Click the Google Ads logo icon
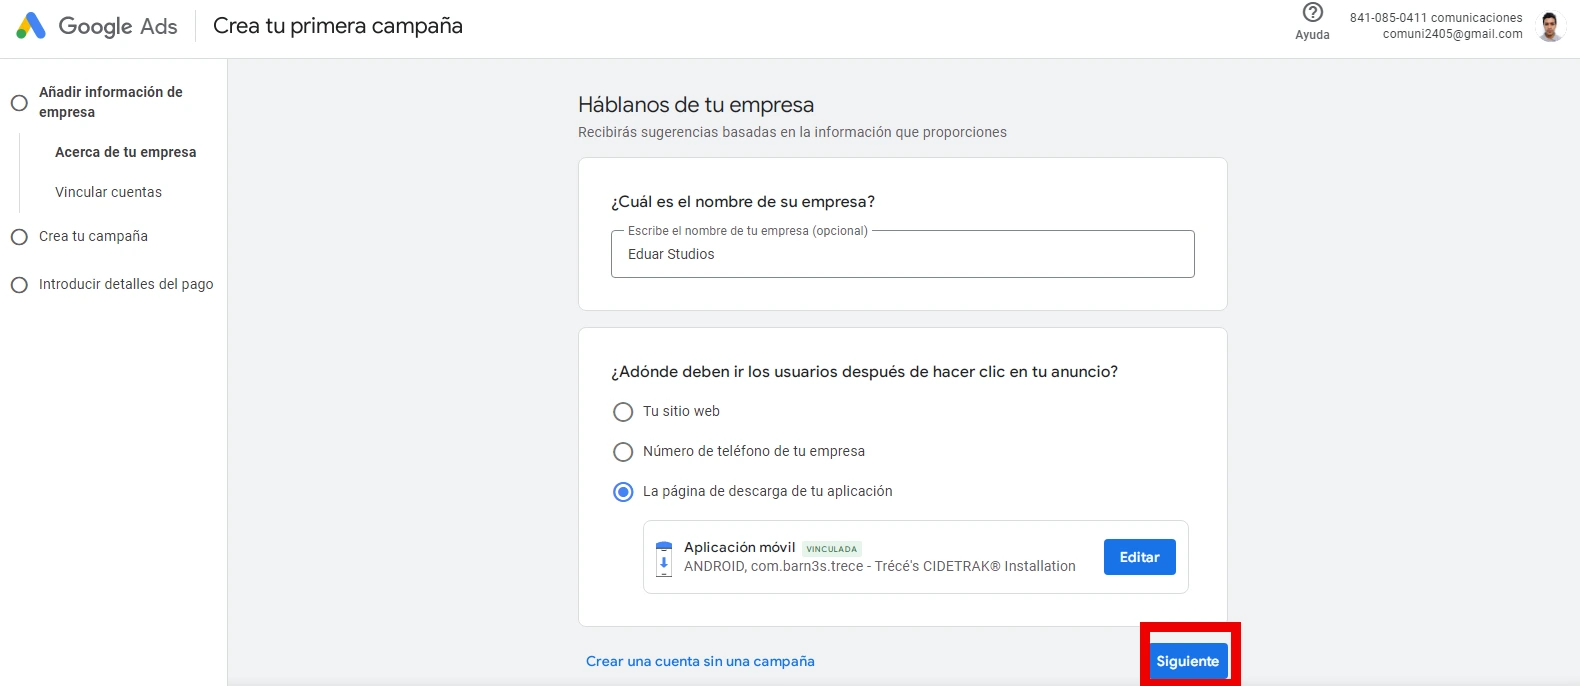 pyautogui.click(x=31, y=26)
